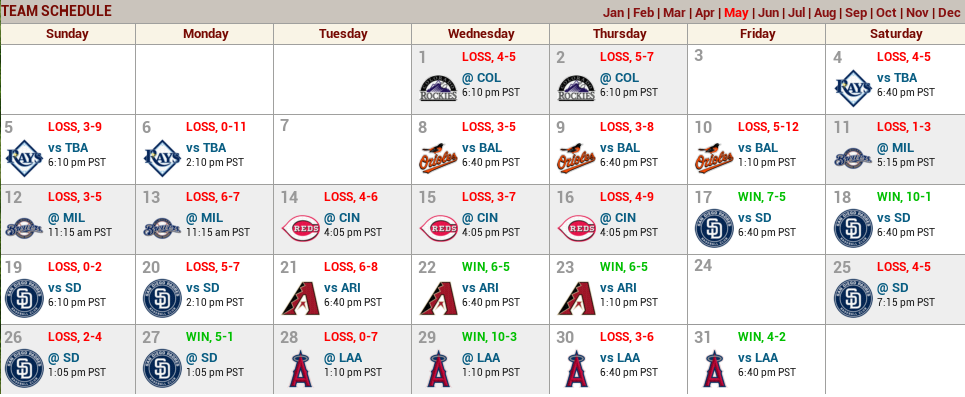Select the empty May 24 calendar cell
The width and height of the screenshot is (965, 397).
tap(756, 289)
